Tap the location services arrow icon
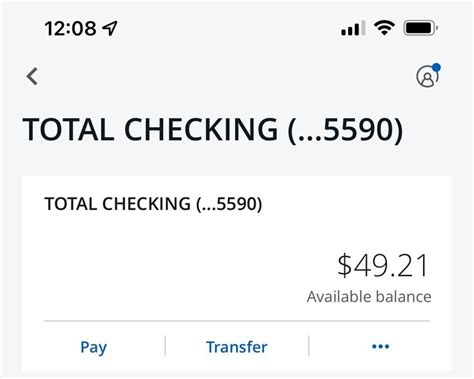The width and height of the screenshot is (474, 379). click(110, 28)
